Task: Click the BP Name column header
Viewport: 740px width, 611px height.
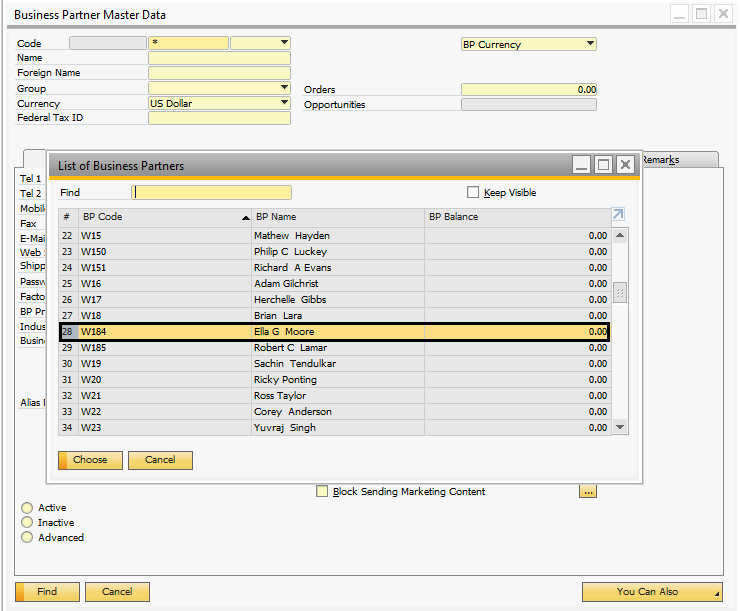Action: [338, 217]
